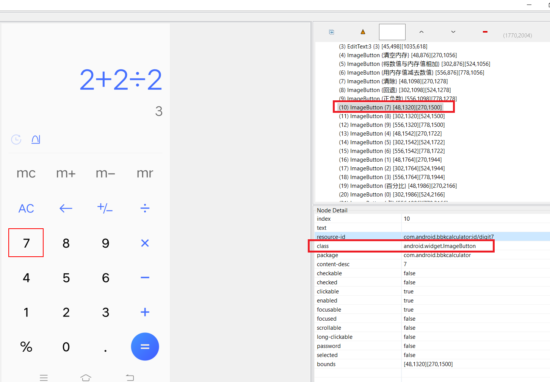550x382 pixels.
Task: Tap digit 3 on the calculator keypad
Action: (x=105, y=312)
